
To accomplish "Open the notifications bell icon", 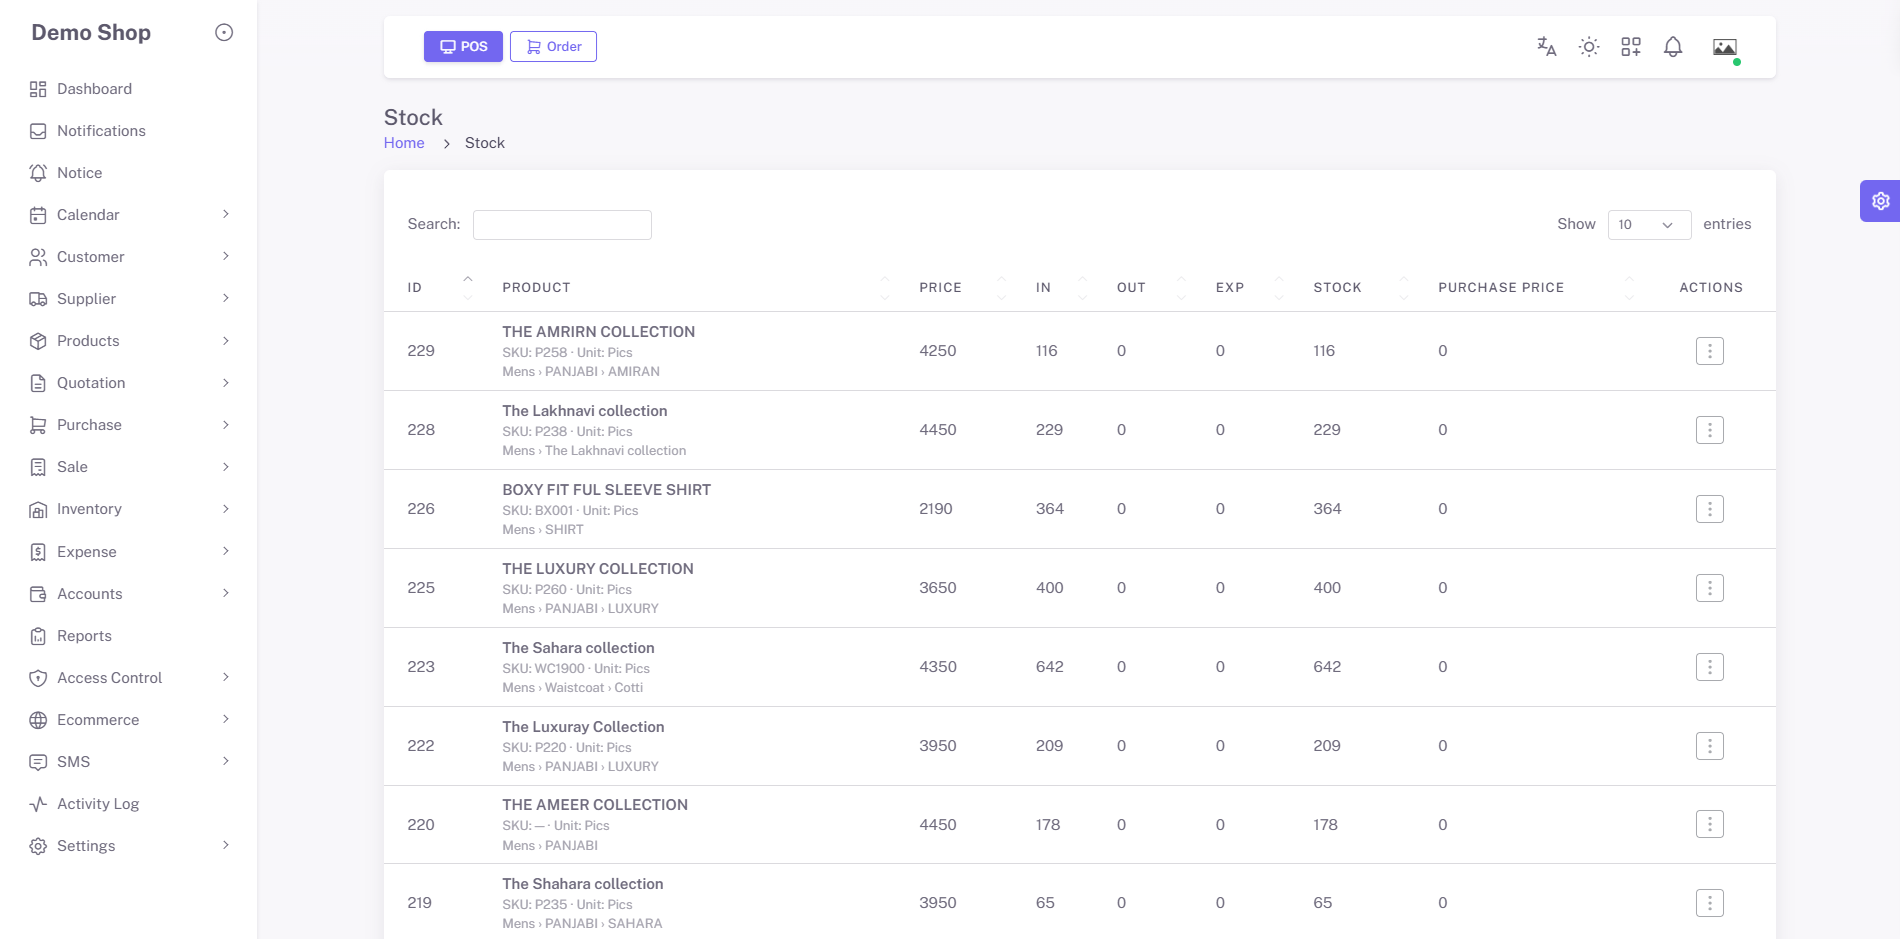I will pos(1672,46).
